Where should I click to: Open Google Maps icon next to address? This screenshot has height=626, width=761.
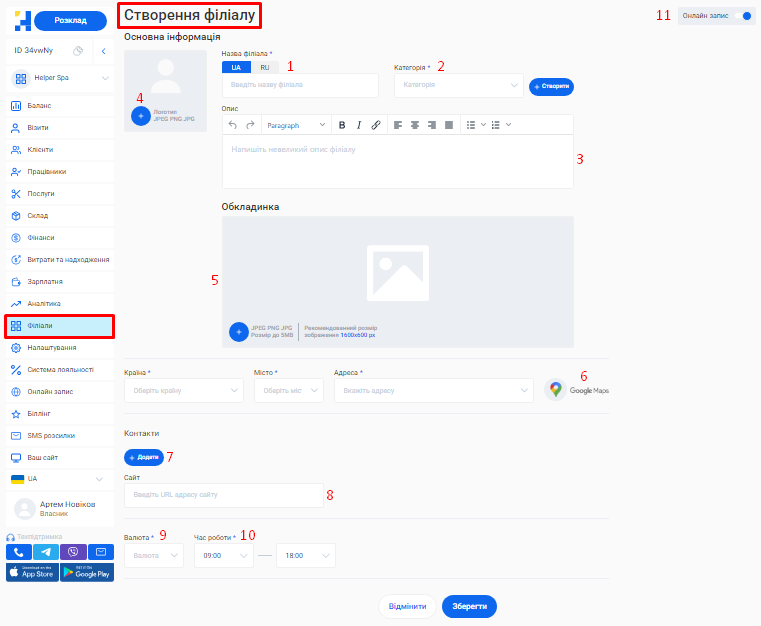556,390
